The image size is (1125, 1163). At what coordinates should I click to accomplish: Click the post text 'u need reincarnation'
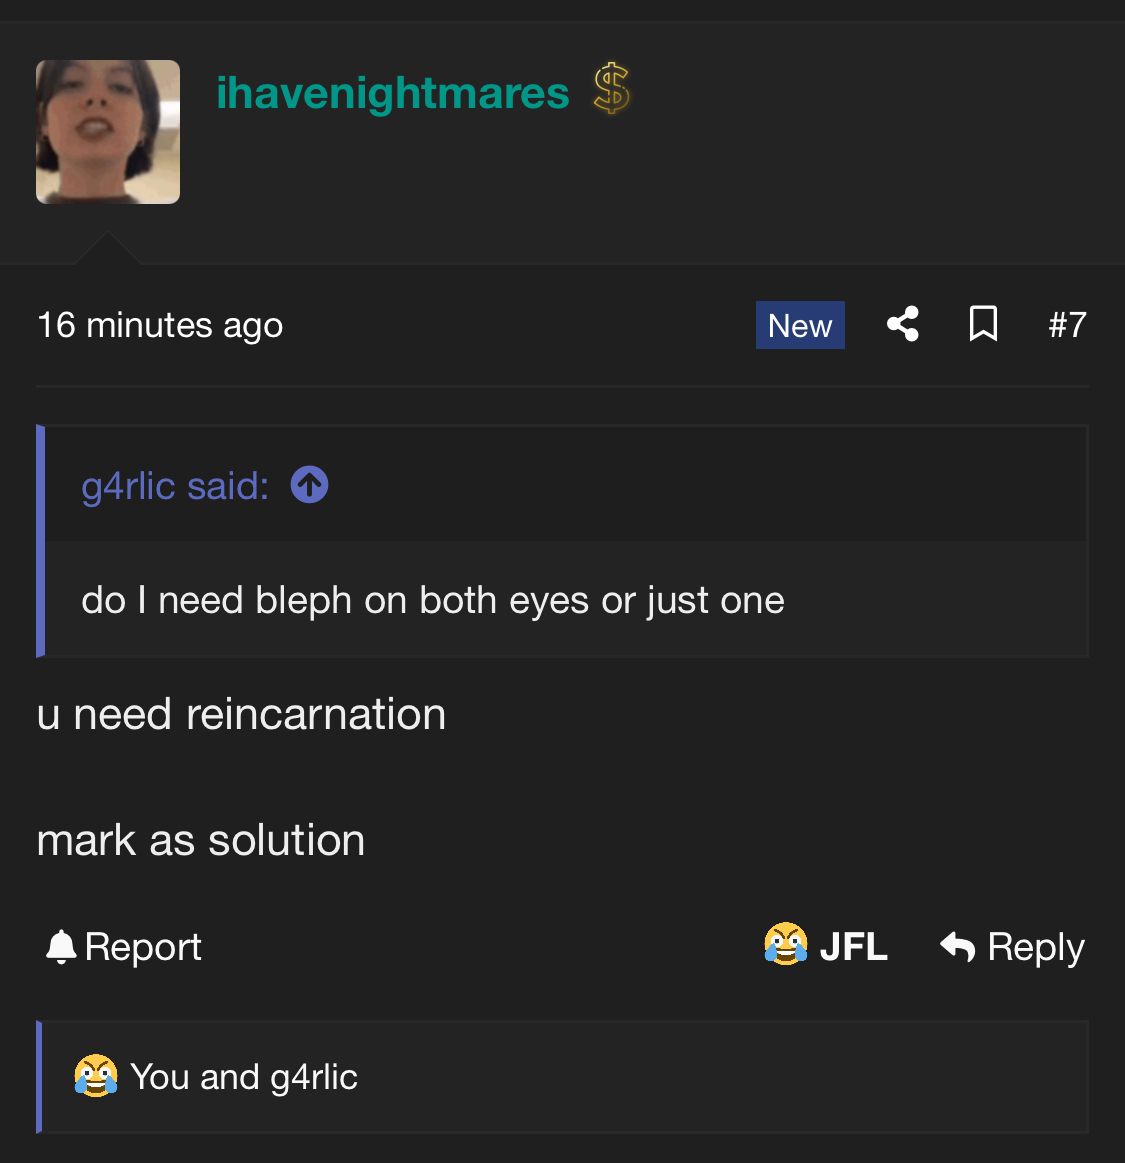click(x=242, y=714)
